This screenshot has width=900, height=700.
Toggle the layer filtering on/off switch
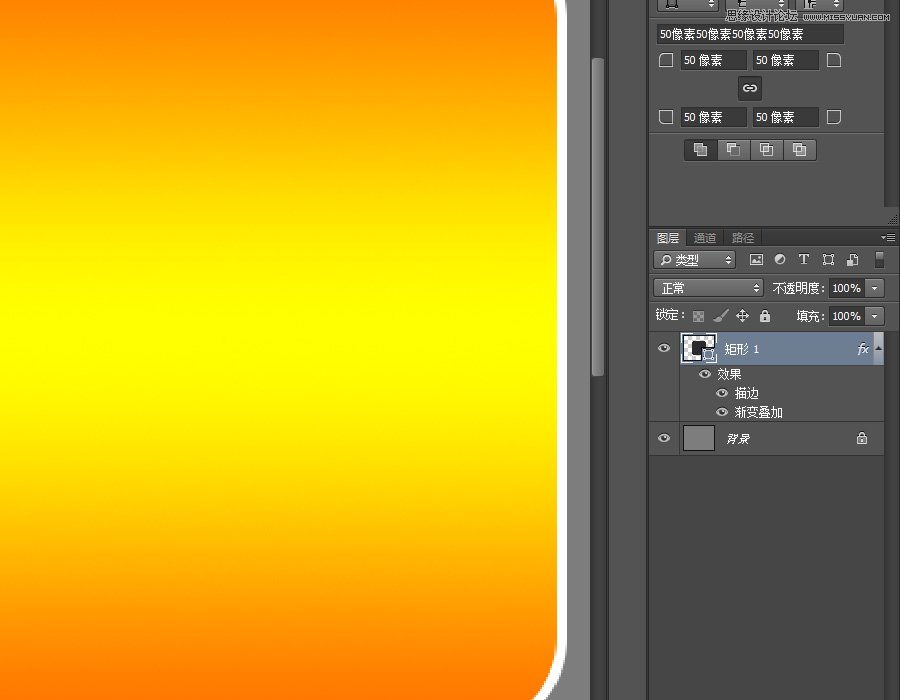(x=879, y=260)
